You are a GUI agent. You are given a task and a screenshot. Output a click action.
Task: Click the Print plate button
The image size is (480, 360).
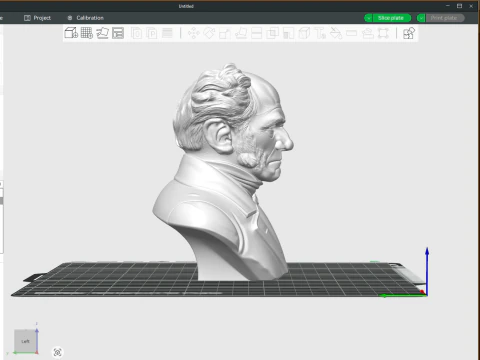coord(444,18)
